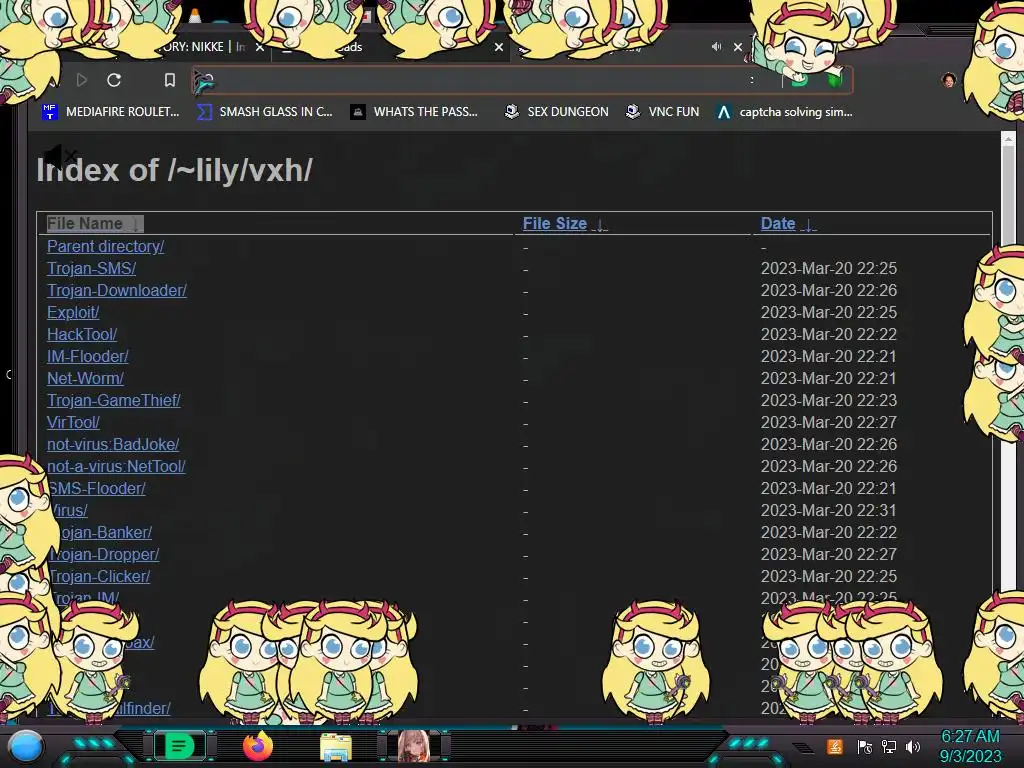
Task: Open the not-a-virus:NetTool/ folder
Action: pos(116,466)
